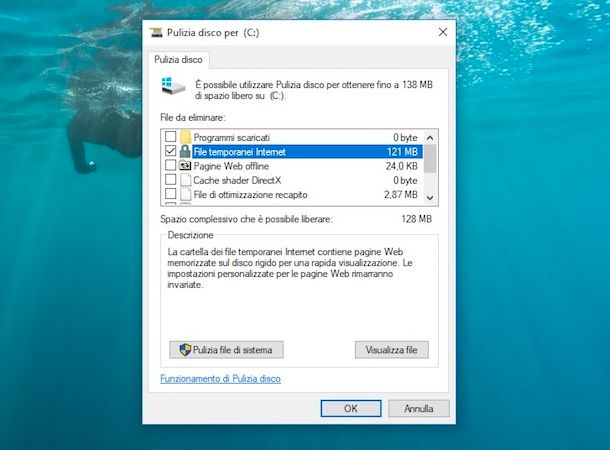Open the Funzionamento di Pulizia disco link
This screenshot has height=450, width=610.
(x=220, y=378)
